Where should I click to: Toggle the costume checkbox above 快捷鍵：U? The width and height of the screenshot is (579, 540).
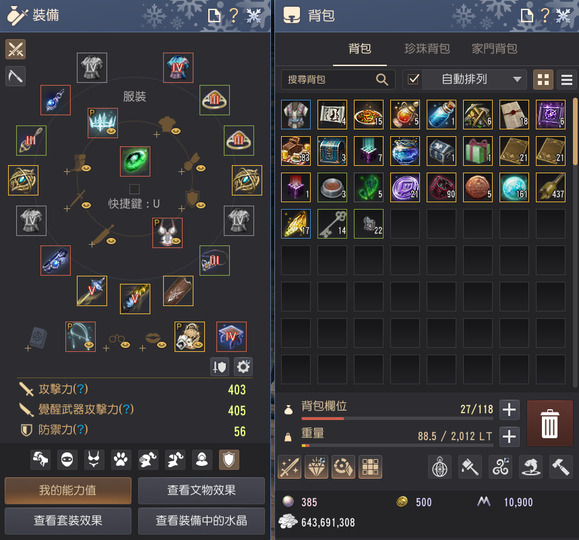pos(134,189)
